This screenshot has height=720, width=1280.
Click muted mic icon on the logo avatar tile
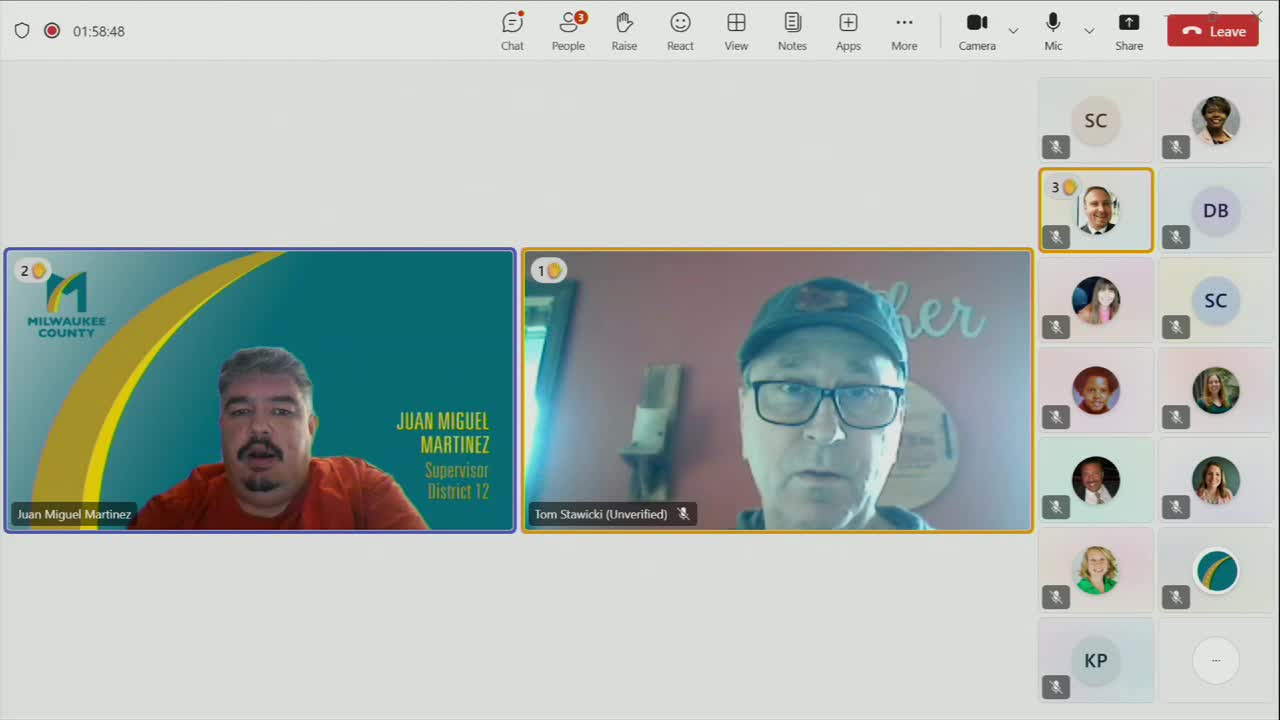coord(1176,597)
